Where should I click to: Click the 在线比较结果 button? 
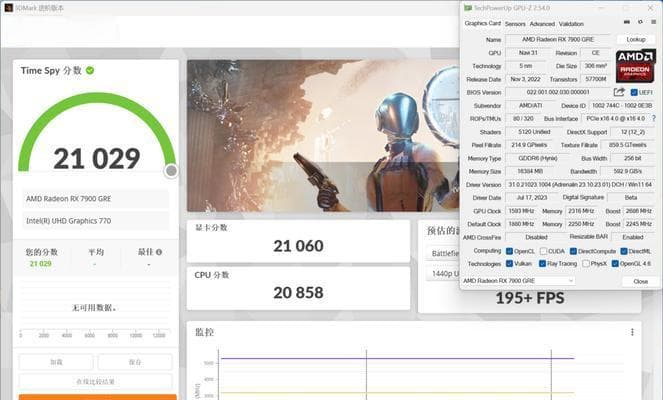tap(96, 381)
